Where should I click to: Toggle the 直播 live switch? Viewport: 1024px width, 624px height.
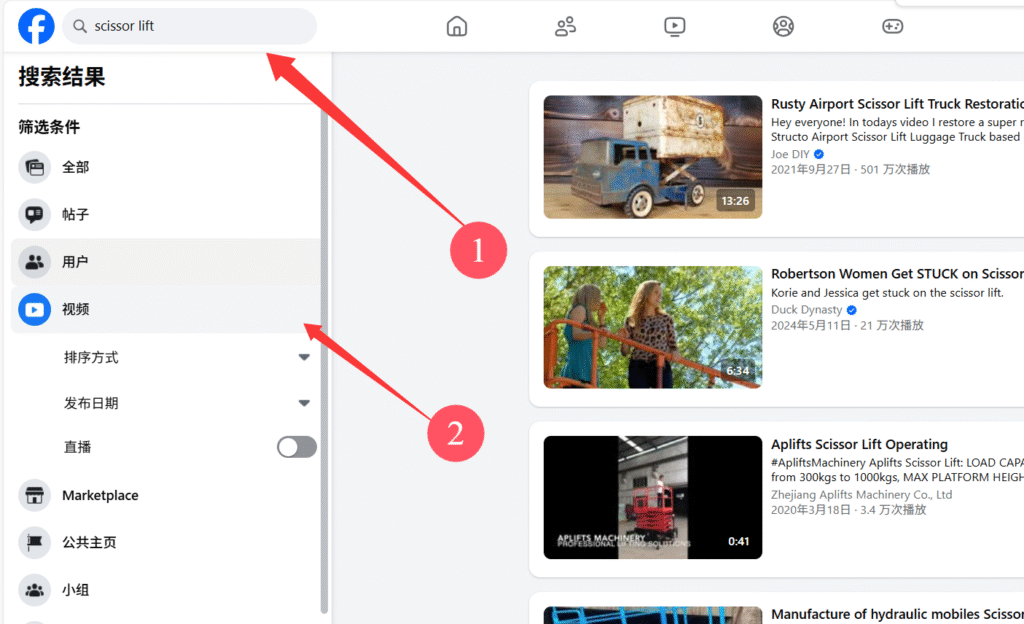[297, 447]
